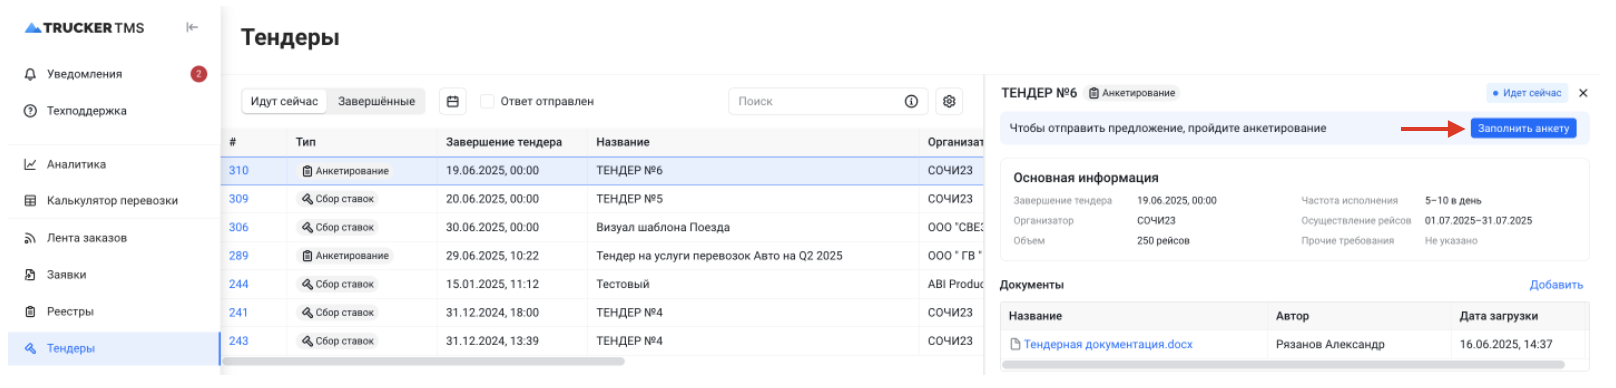Click Заполнить анкету button
1616x388 pixels.
pos(1523,128)
